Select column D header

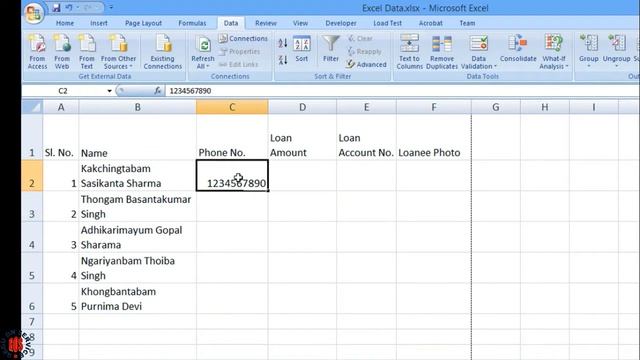[302, 107]
